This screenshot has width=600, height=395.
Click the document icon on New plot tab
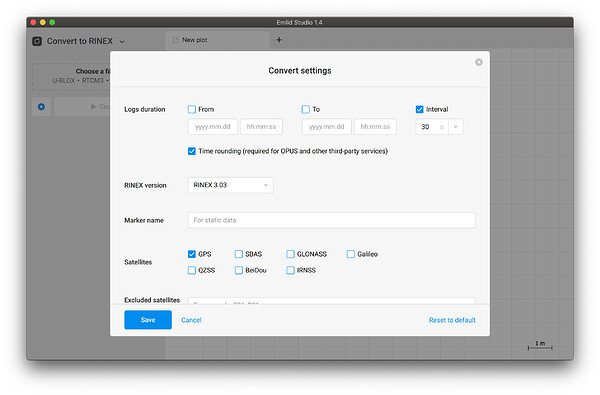(x=175, y=40)
